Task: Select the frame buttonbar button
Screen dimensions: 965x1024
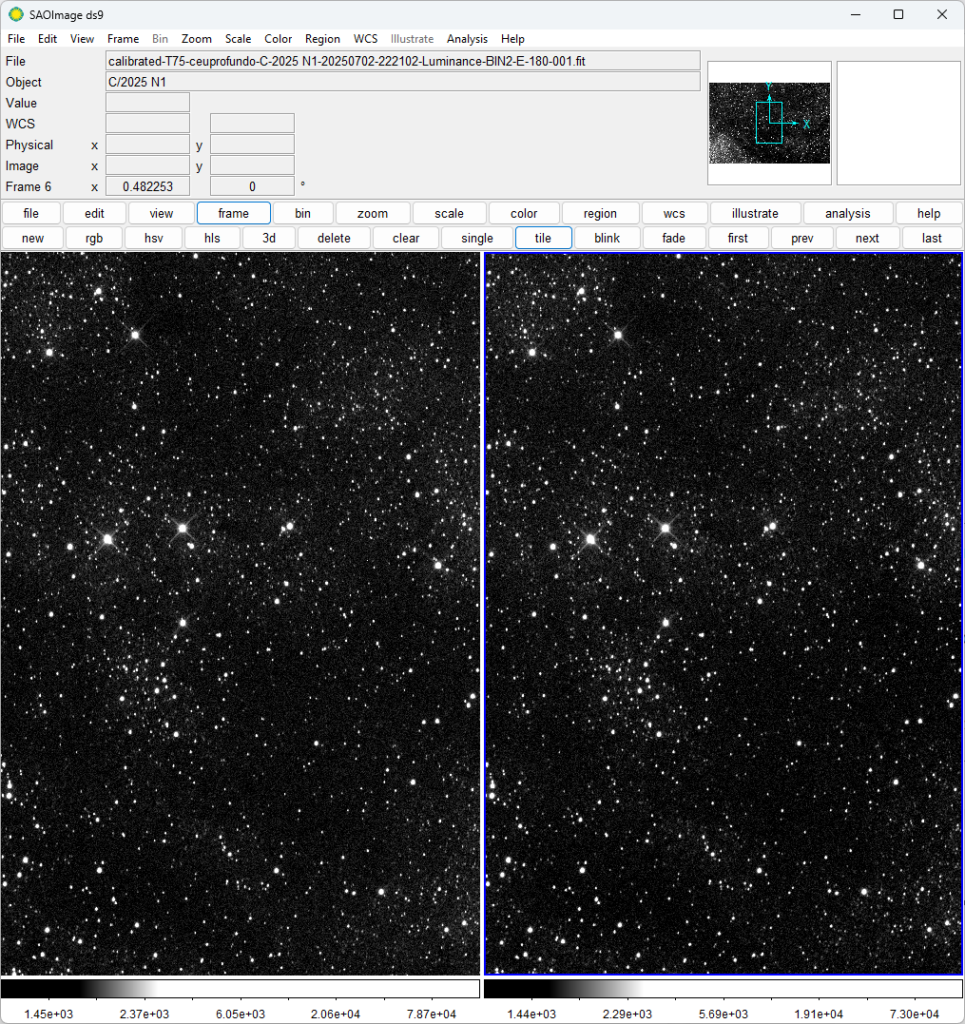Action: click(234, 213)
